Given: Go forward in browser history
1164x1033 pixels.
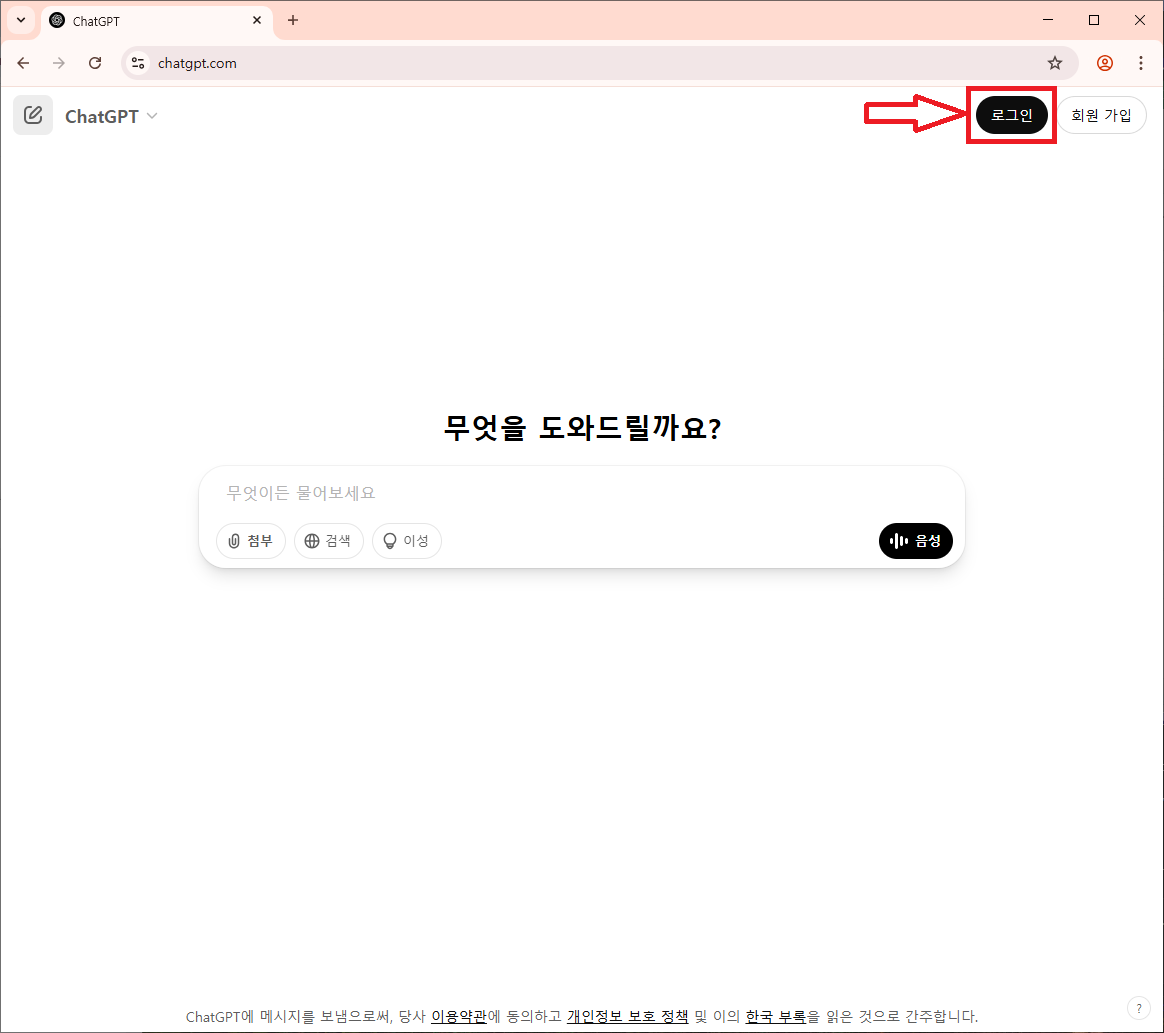Looking at the screenshot, I should click(x=59, y=63).
